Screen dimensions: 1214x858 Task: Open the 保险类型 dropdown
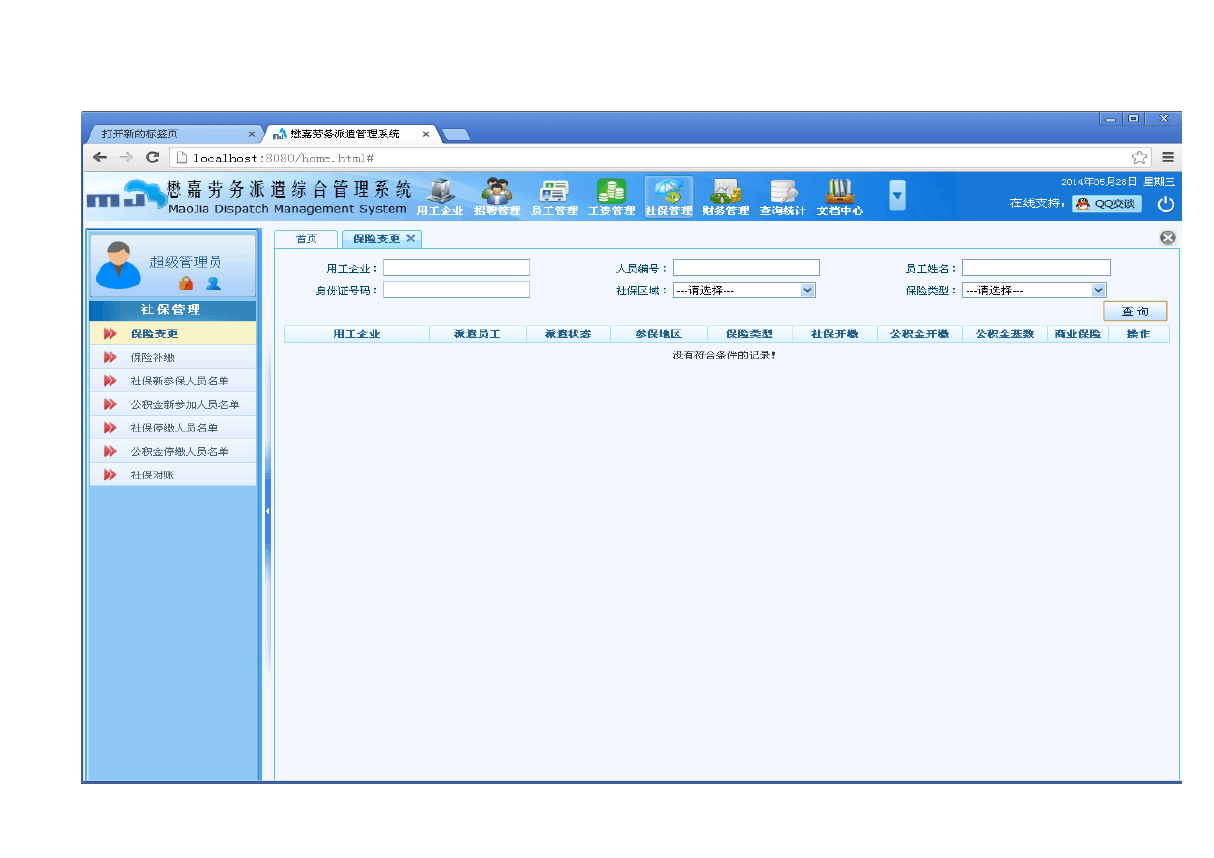tap(1034, 290)
